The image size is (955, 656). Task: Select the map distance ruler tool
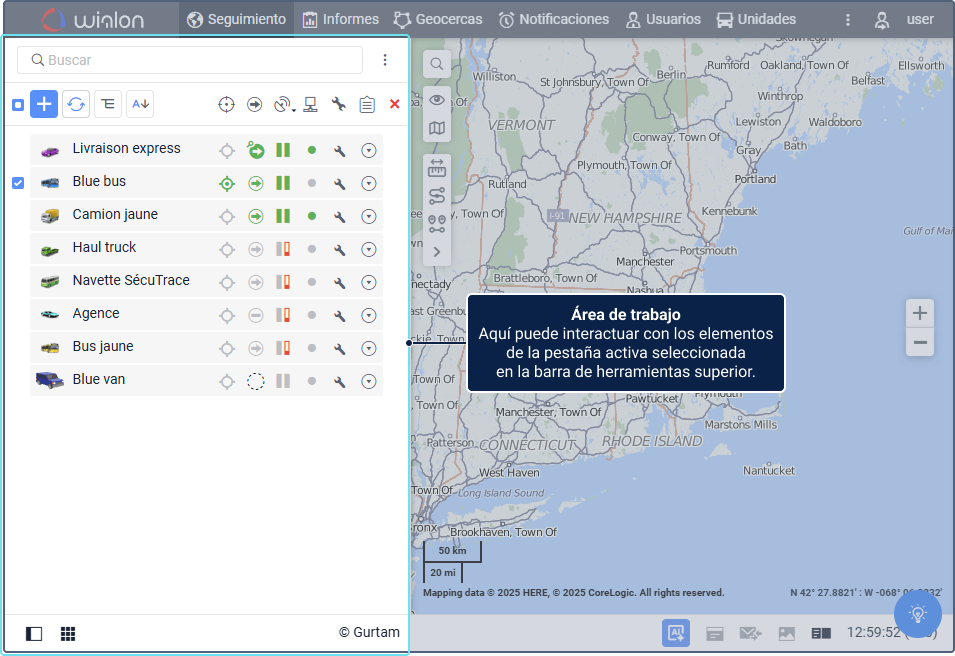[x=437, y=168]
